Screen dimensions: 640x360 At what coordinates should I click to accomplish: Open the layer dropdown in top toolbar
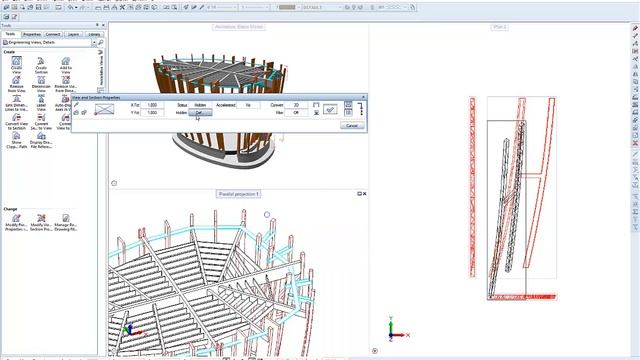click(340, 7)
